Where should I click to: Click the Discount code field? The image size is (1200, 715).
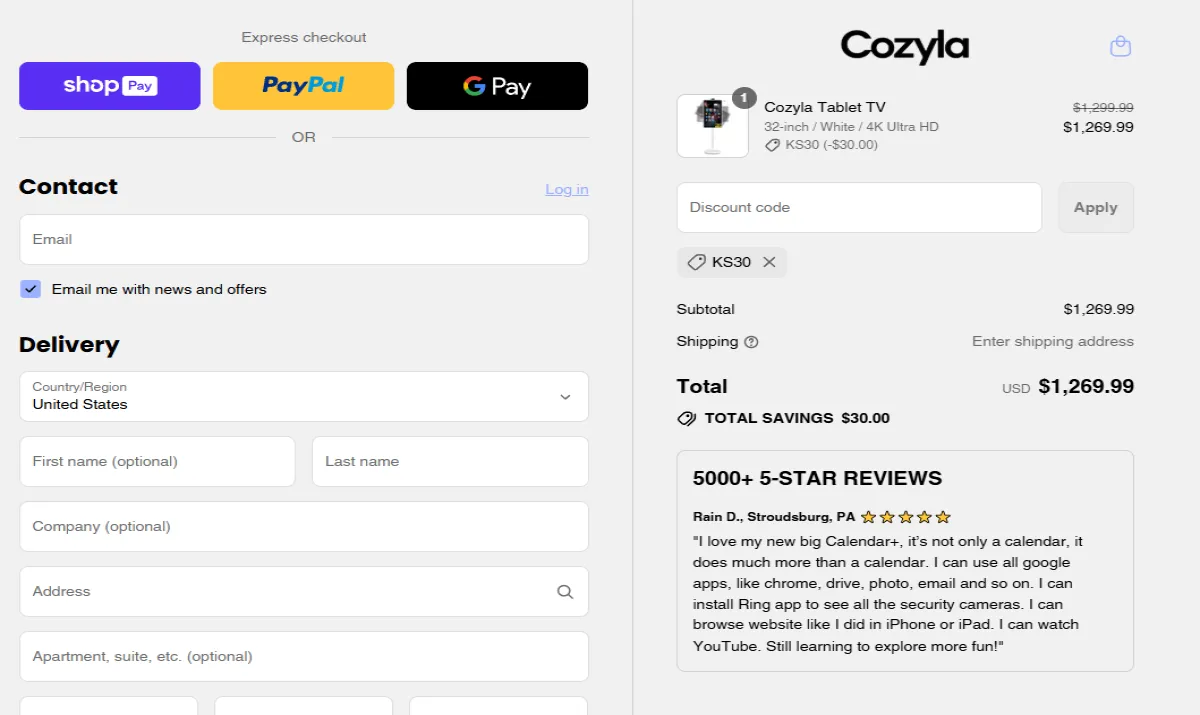[x=859, y=208]
